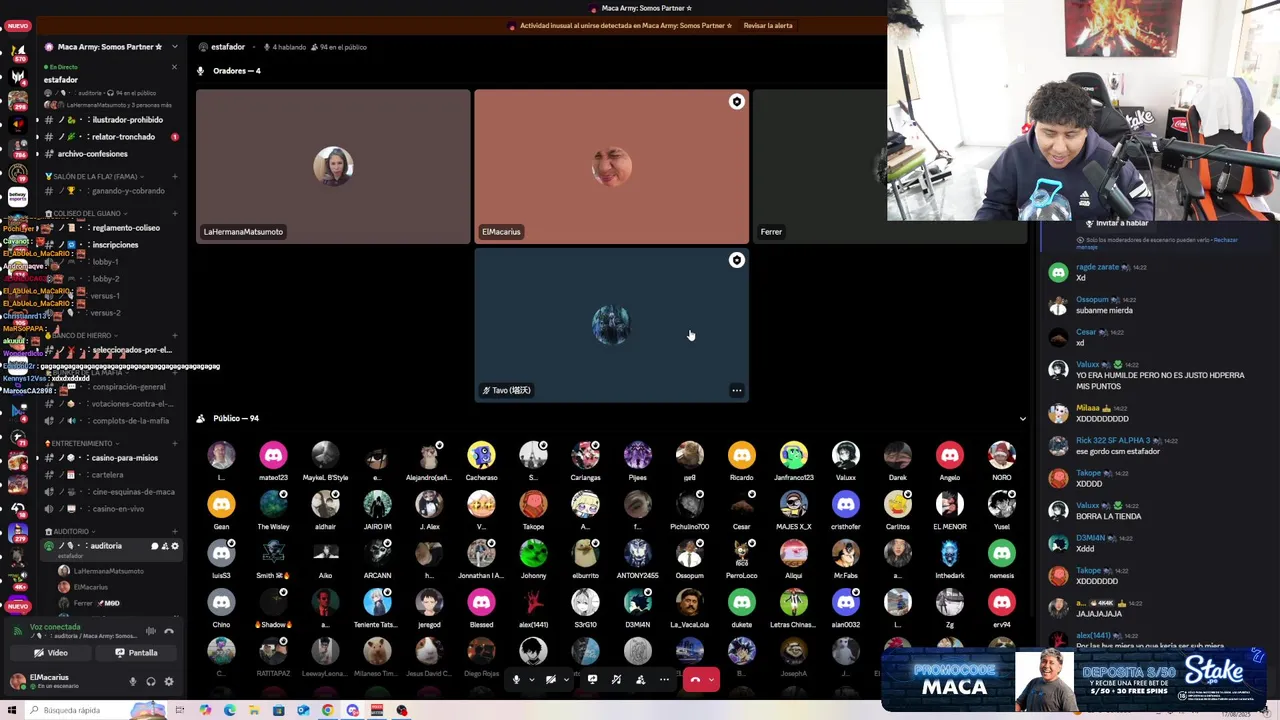The image size is (1280, 720).
Task: Open chat of auditoria stage channel
Action: 155,546
